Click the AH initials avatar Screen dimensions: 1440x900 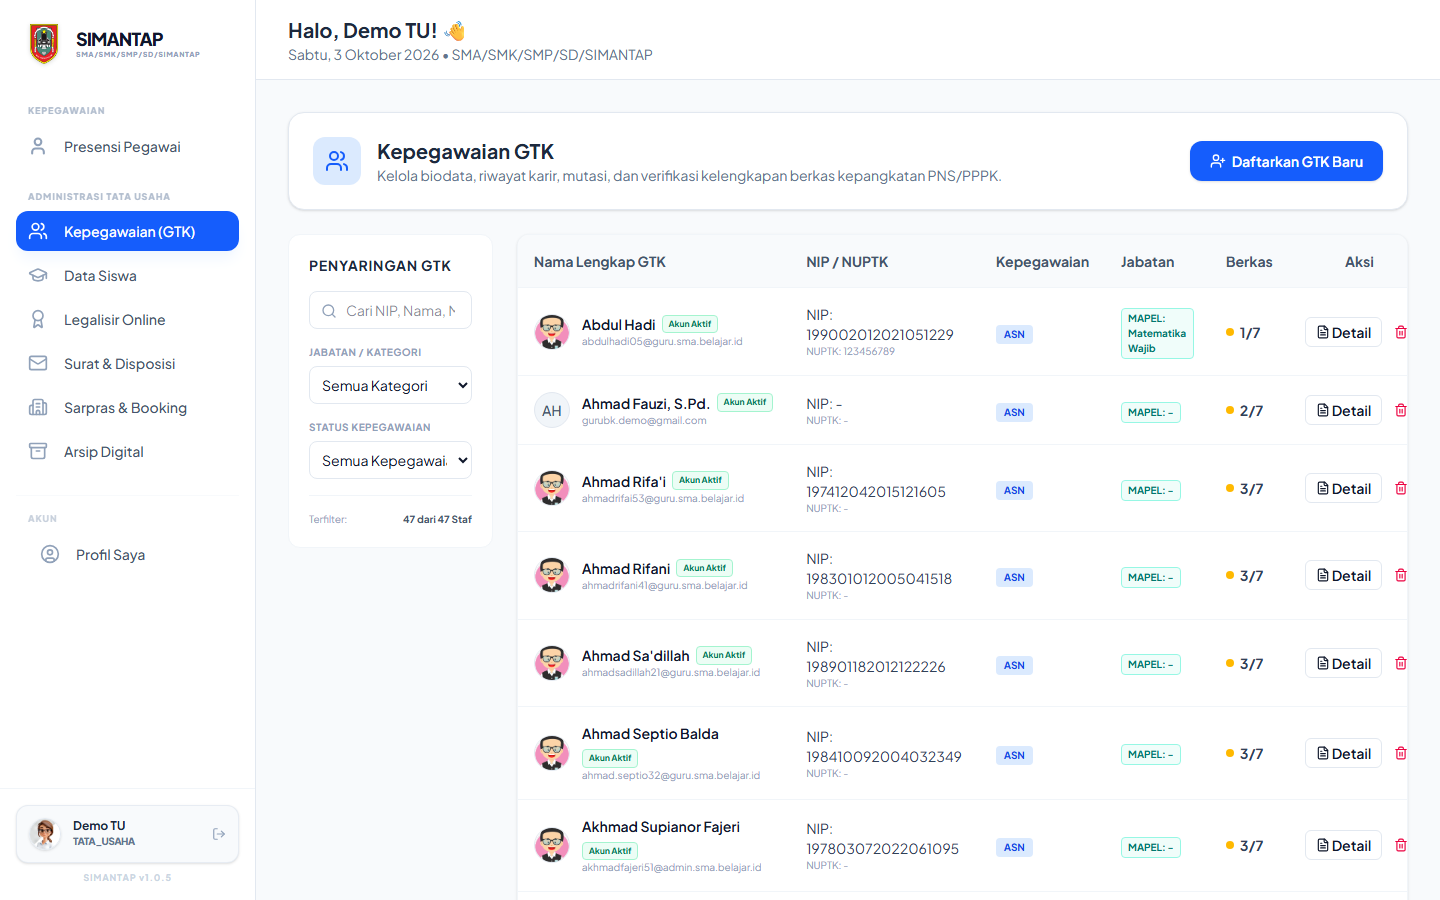552,410
